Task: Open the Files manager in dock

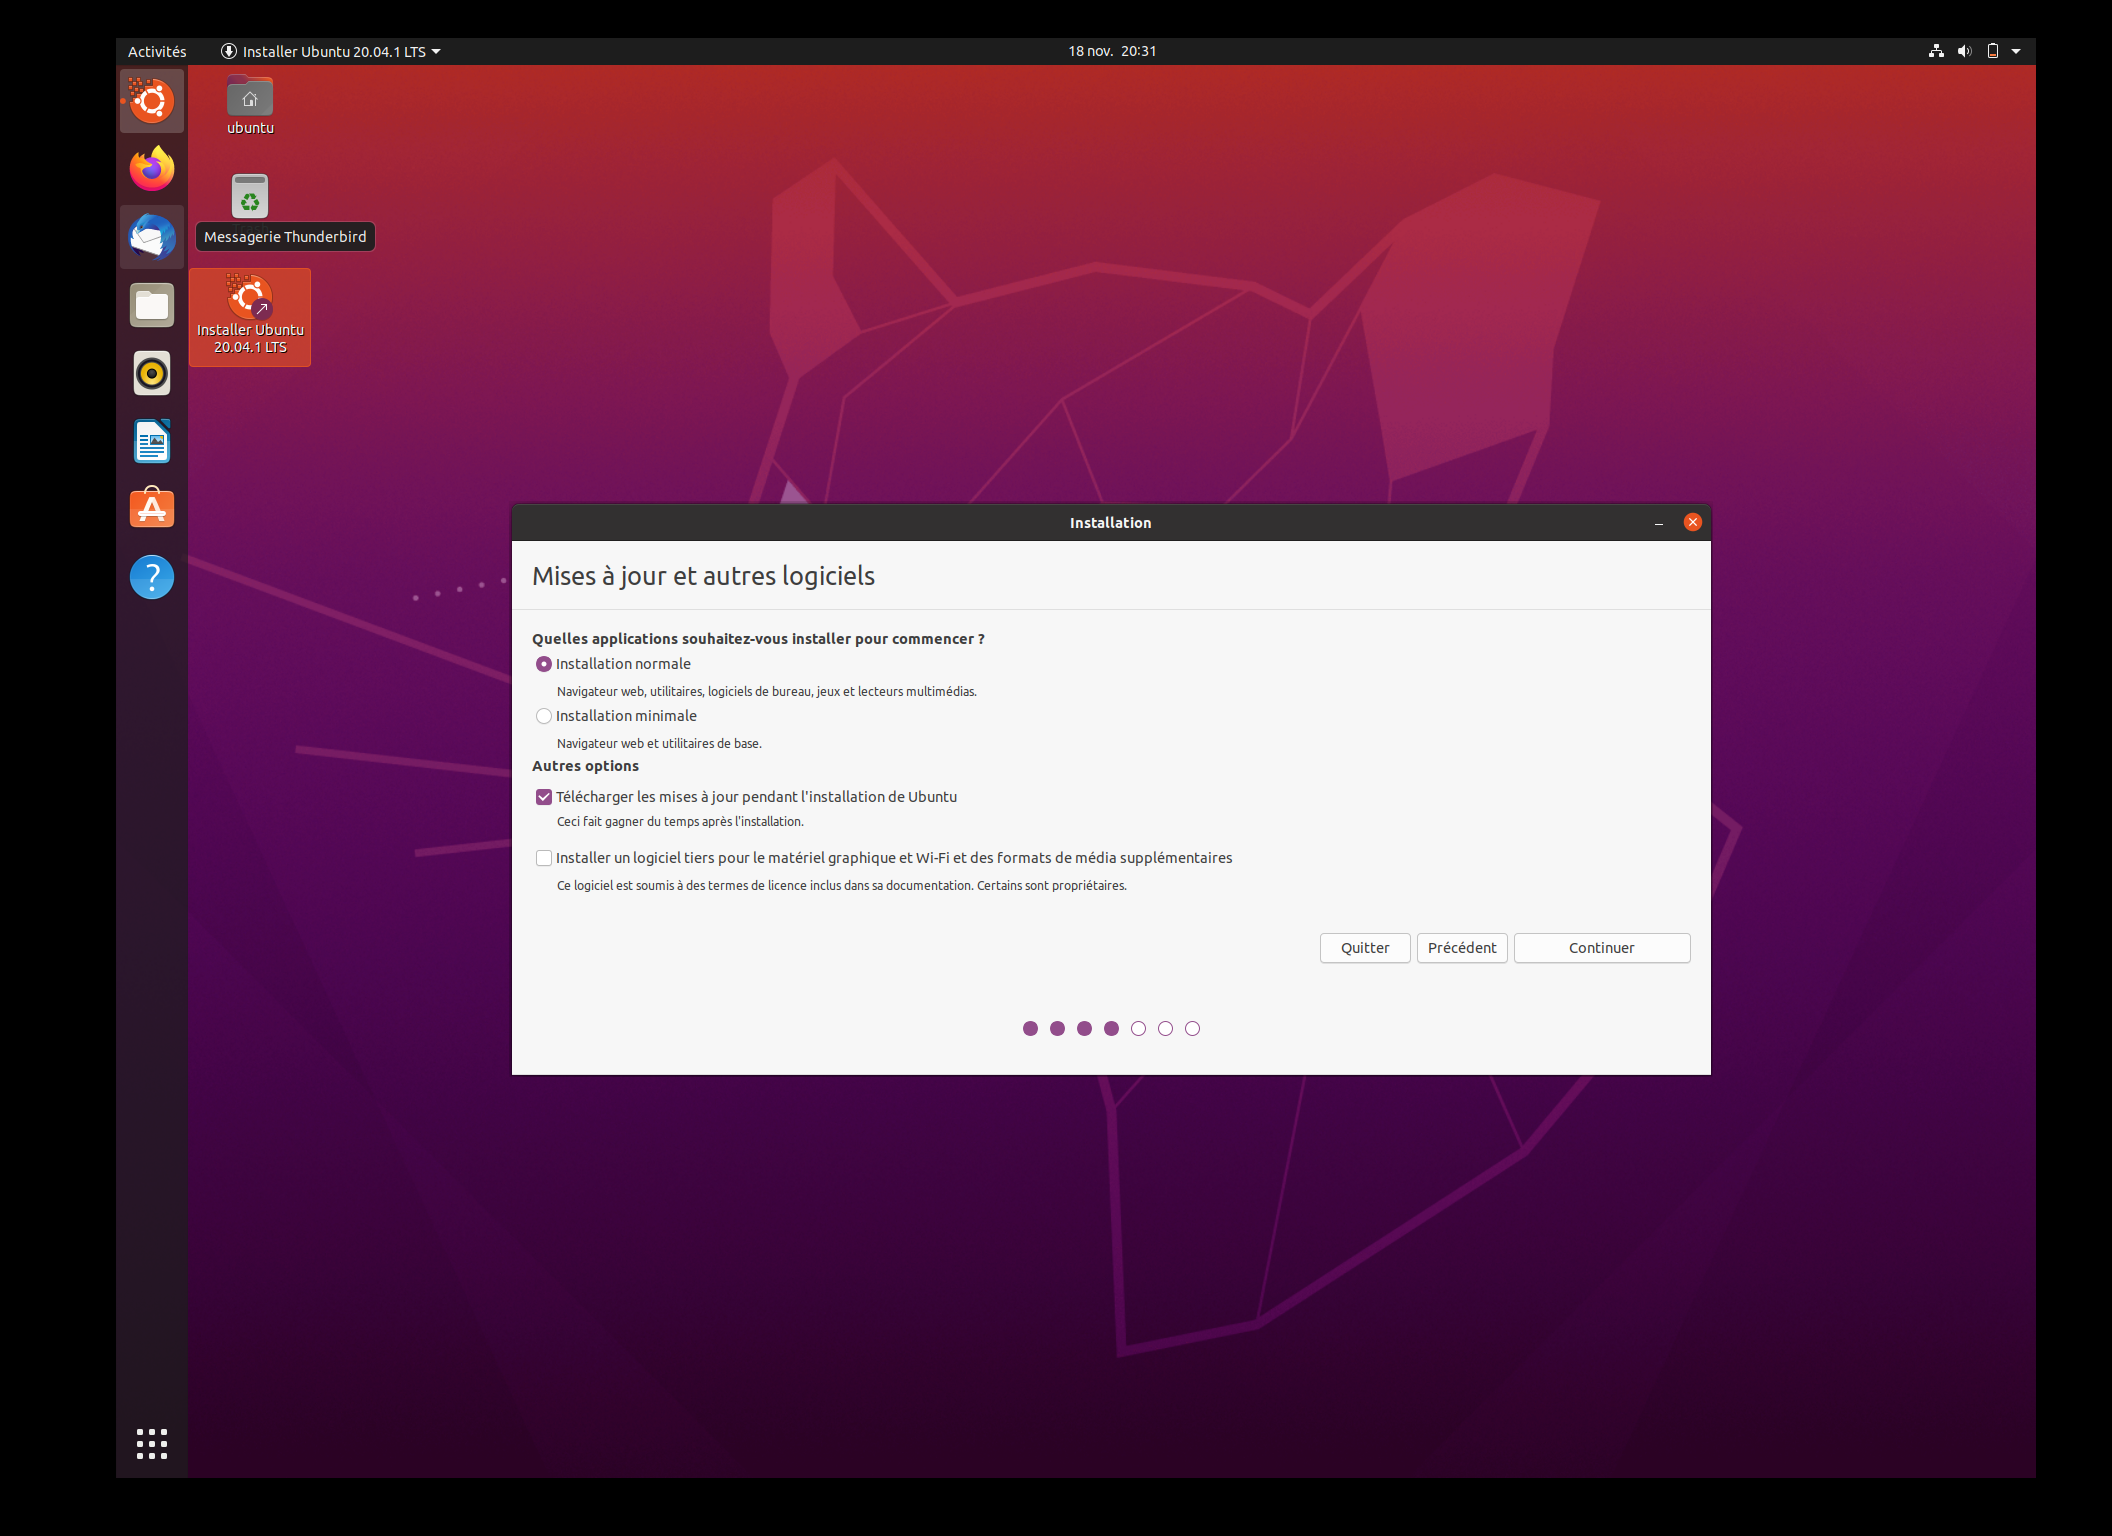Action: point(152,305)
